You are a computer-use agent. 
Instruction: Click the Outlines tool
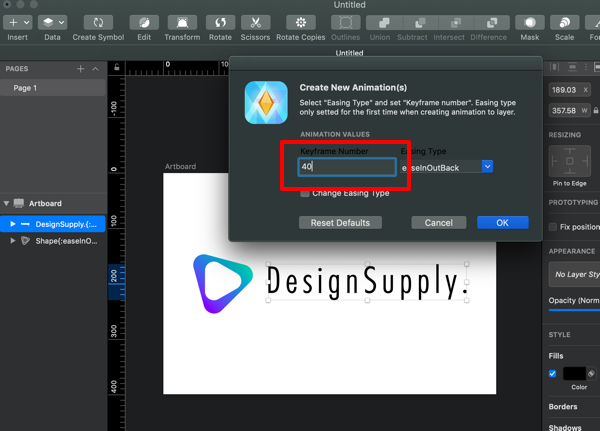tap(346, 23)
